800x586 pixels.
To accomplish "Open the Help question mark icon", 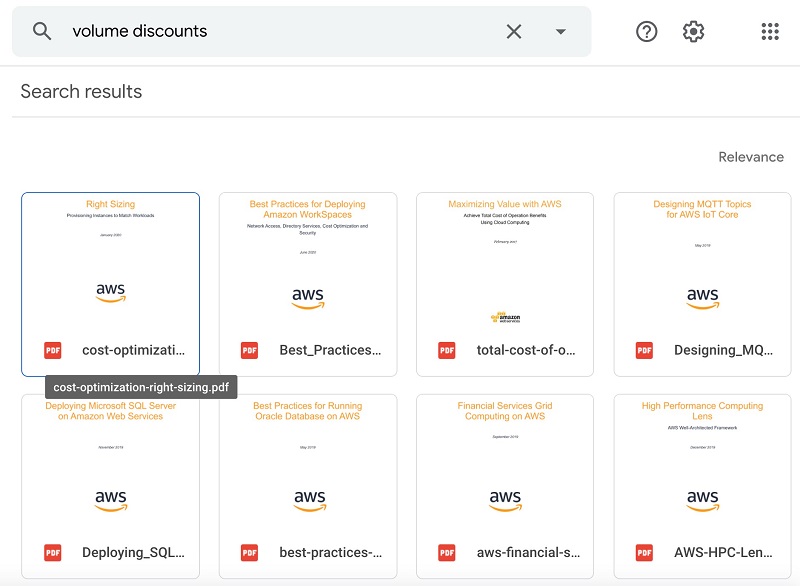I will [x=646, y=32].
